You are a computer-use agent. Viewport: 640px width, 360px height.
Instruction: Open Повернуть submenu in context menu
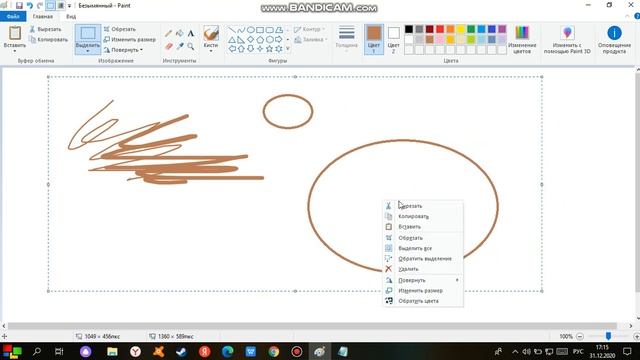point(423,280)
